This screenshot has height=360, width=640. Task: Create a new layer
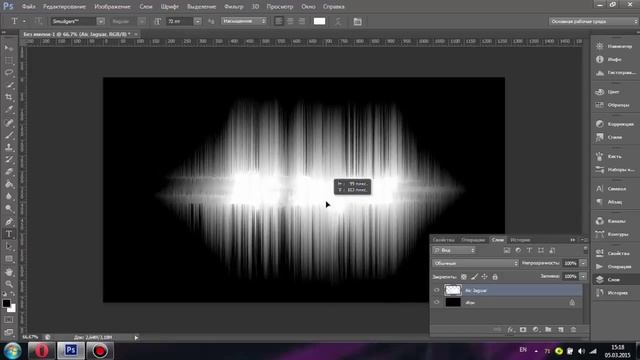click(561, 329)
